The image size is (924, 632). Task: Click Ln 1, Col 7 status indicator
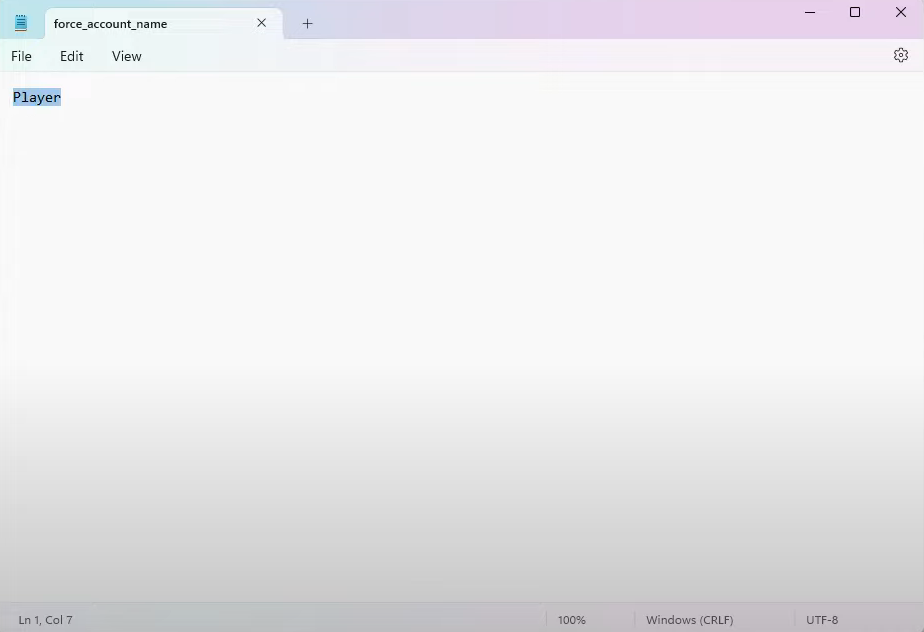tap(45, 620)
